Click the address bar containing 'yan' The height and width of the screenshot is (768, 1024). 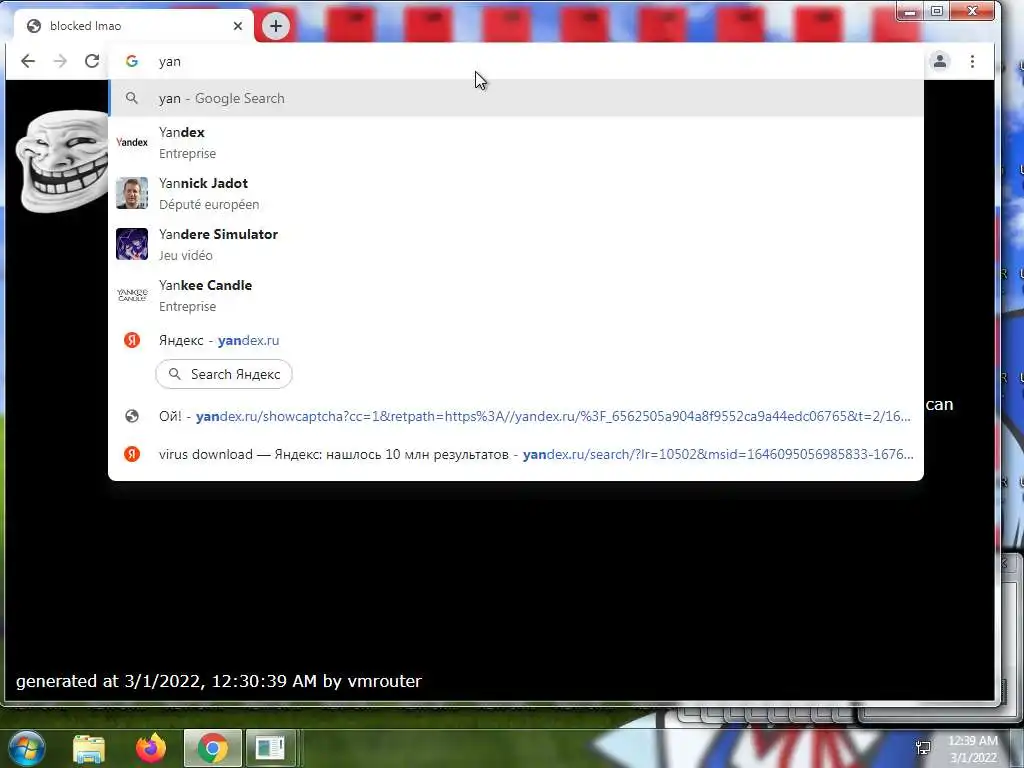coord(516,61)
